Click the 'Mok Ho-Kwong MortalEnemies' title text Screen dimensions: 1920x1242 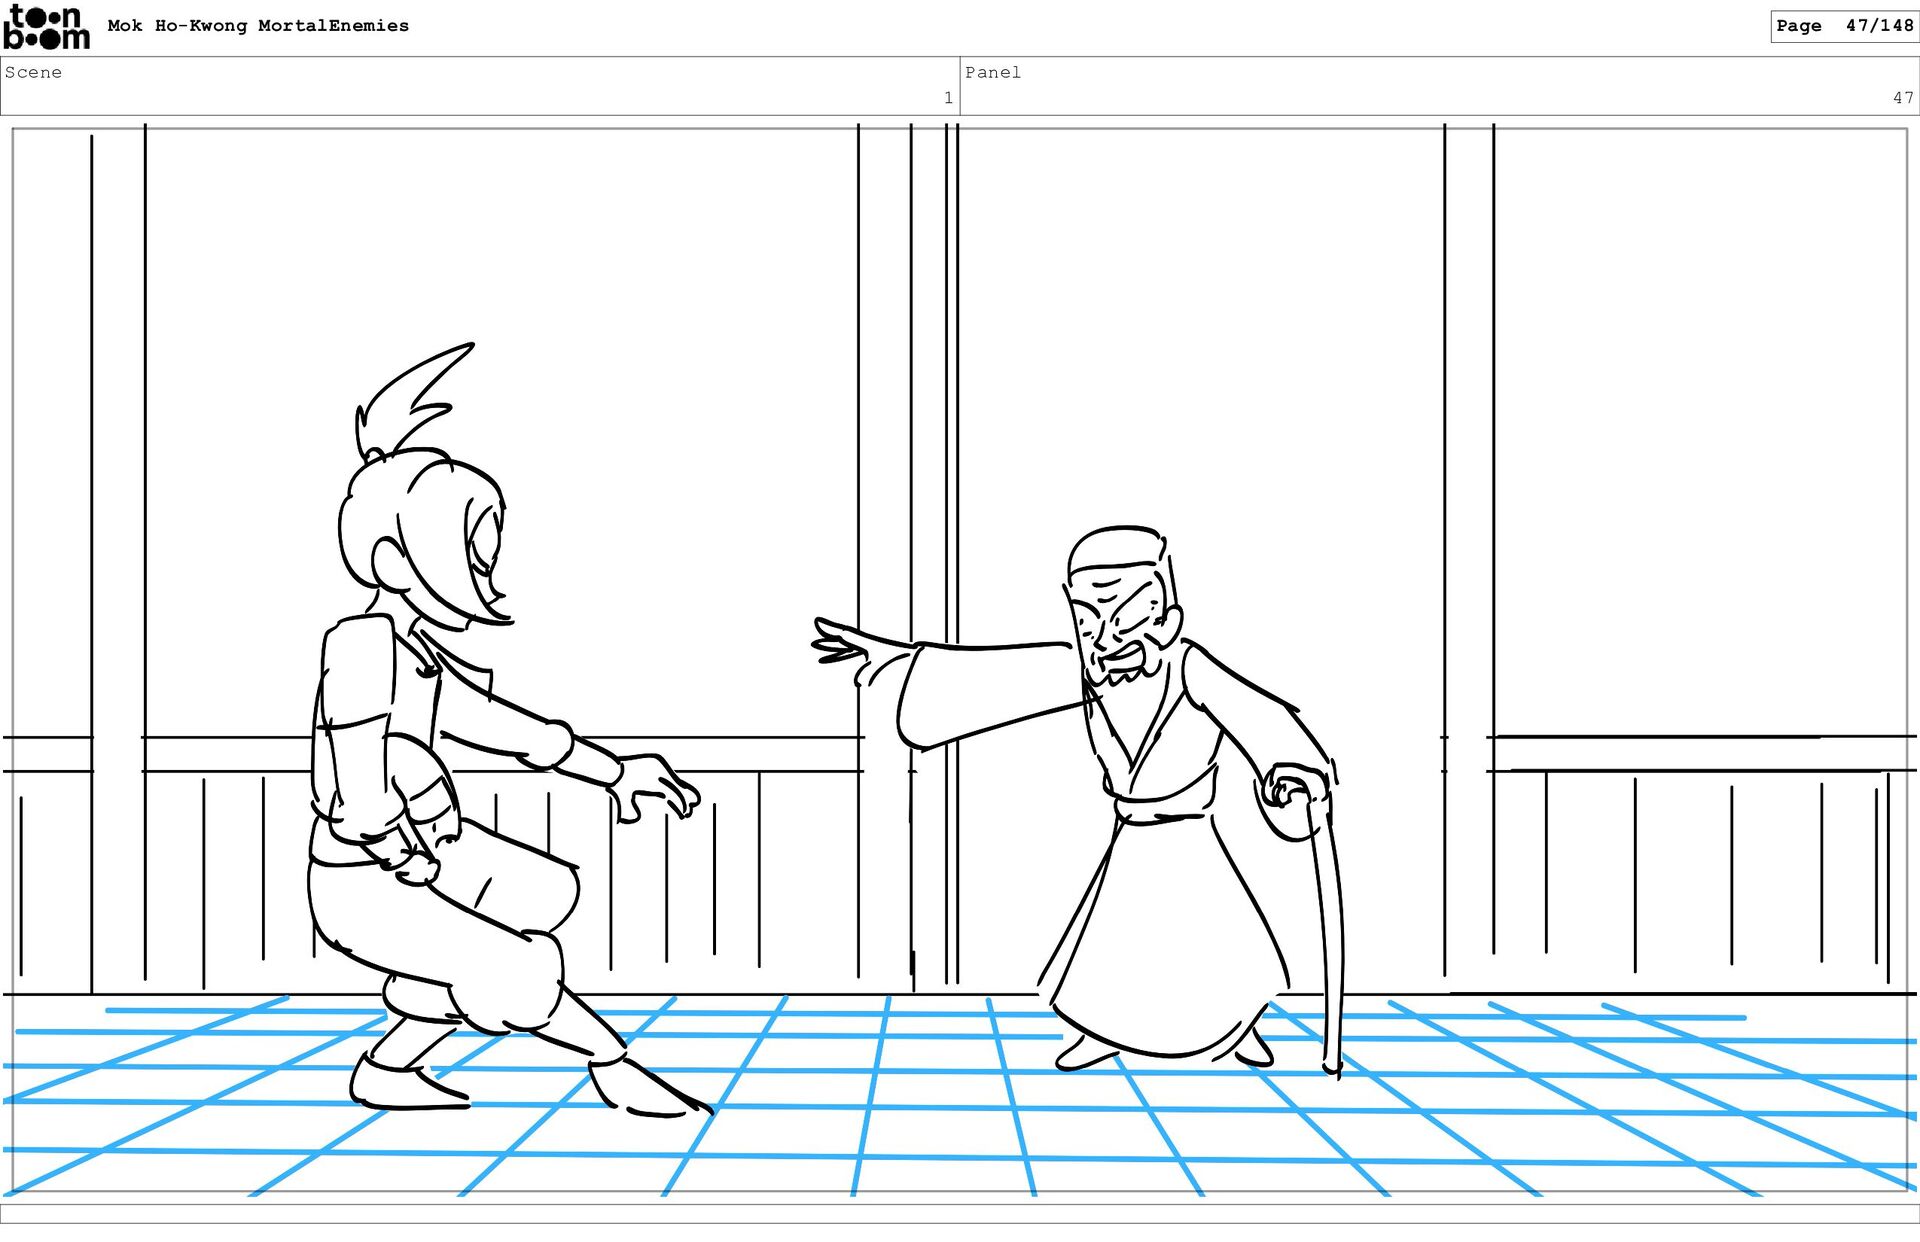pyautogui.click(x=258, y=26)
